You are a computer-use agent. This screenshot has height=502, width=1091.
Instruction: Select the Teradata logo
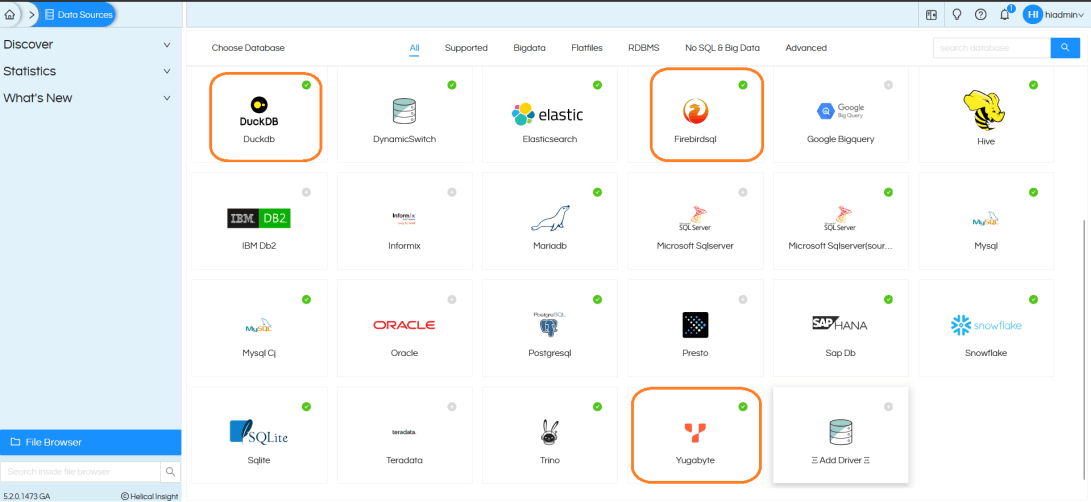[404, 432]
